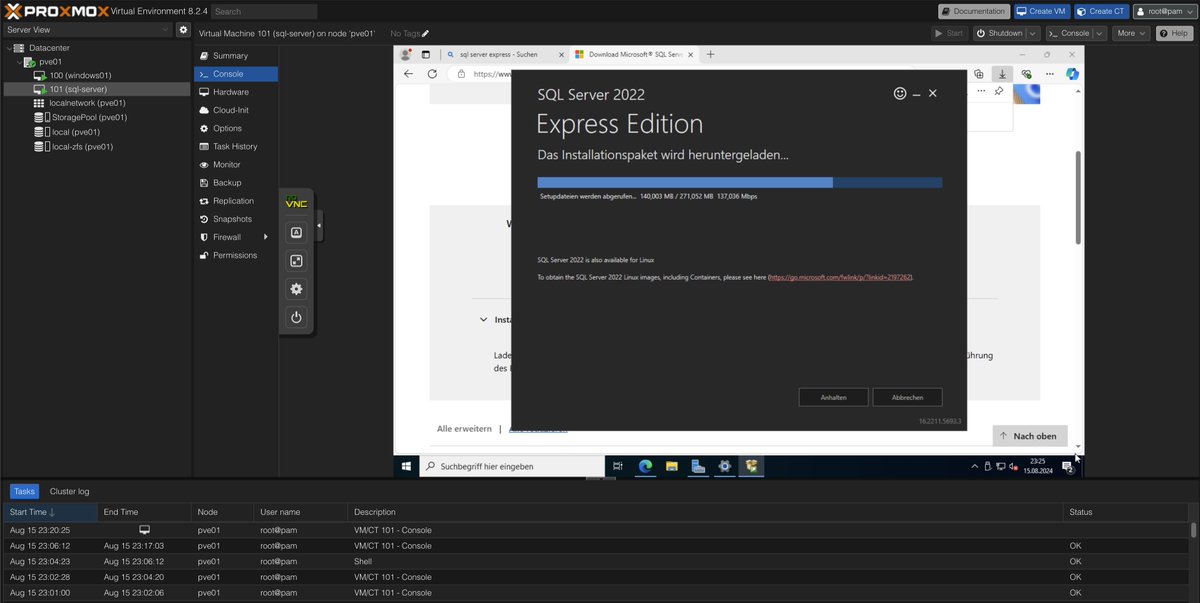Click the feedback smiley in SQL Server installer
The width and height of the screenshot is (1200, 603).
[x=900, y=93]
